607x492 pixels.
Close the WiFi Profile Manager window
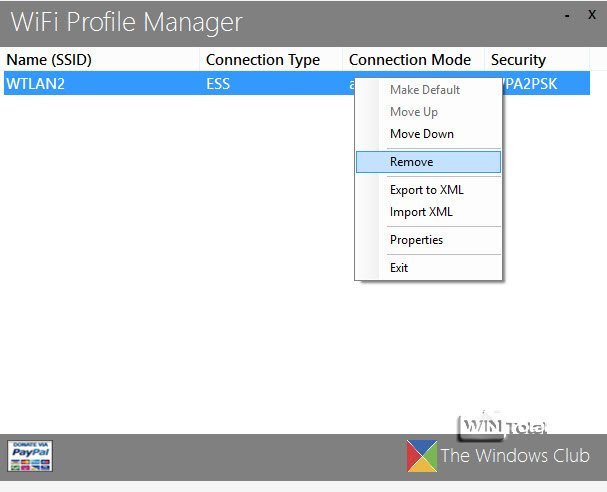click(591, 15)
